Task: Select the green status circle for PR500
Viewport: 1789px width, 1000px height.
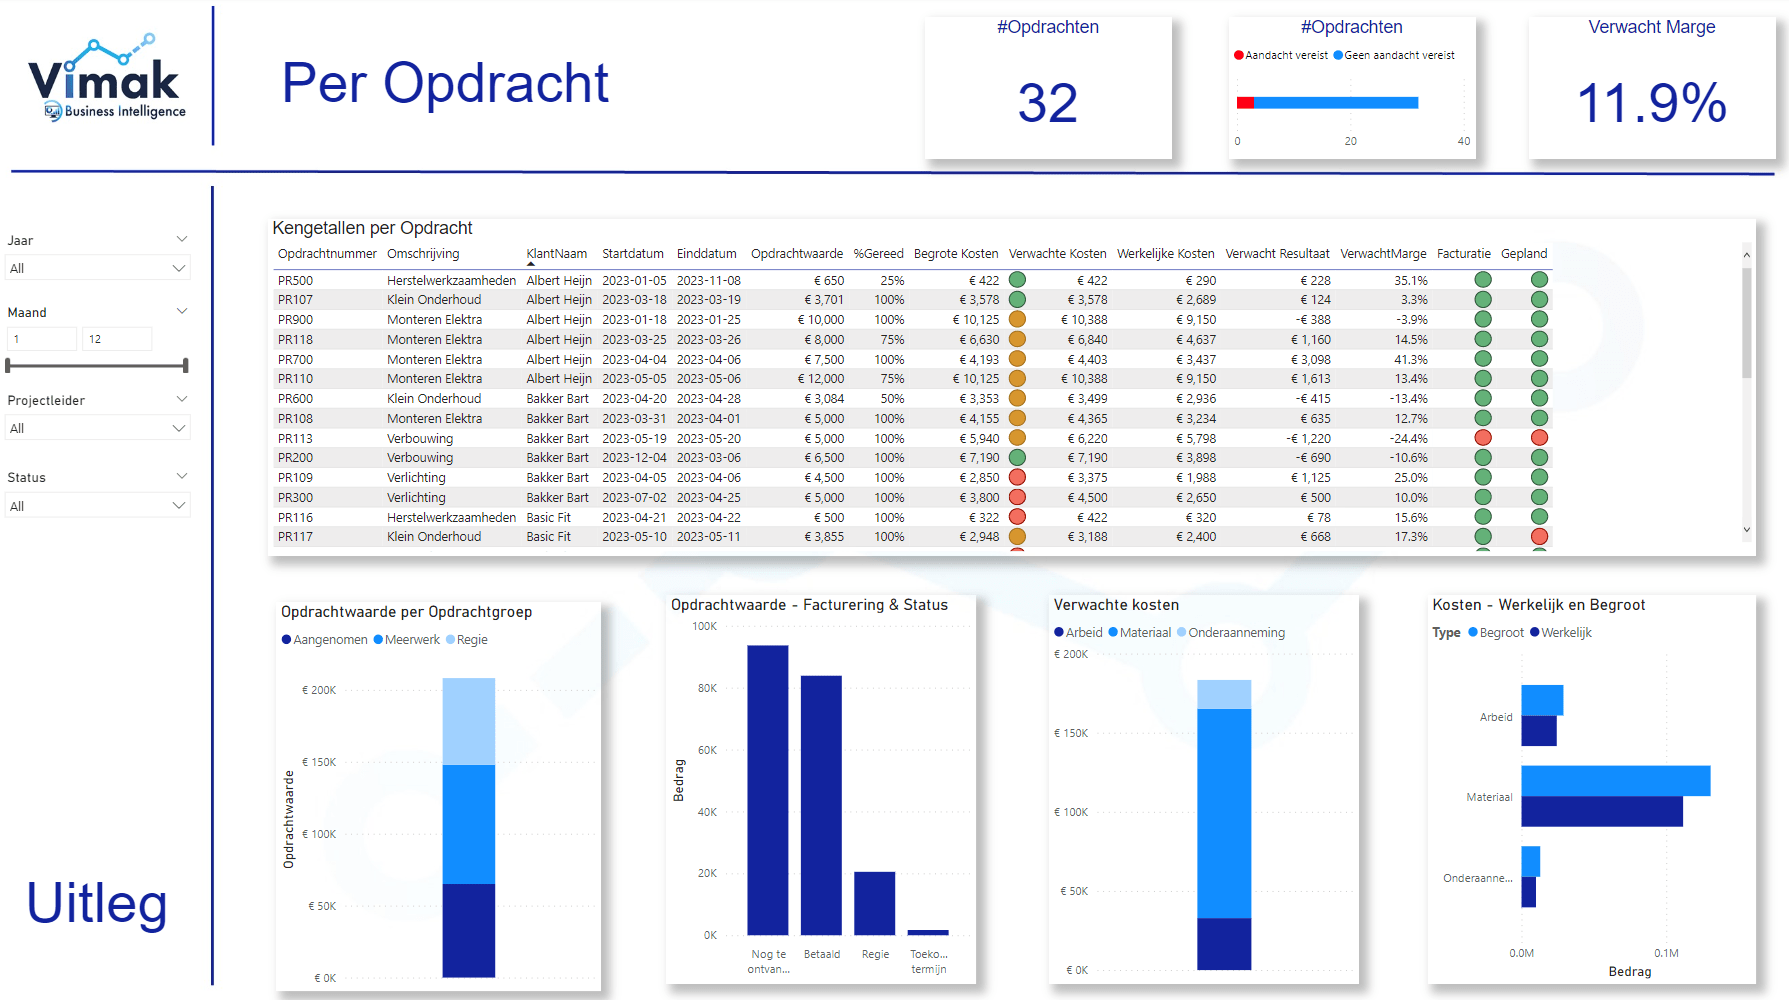Action: click(1018, 280)
